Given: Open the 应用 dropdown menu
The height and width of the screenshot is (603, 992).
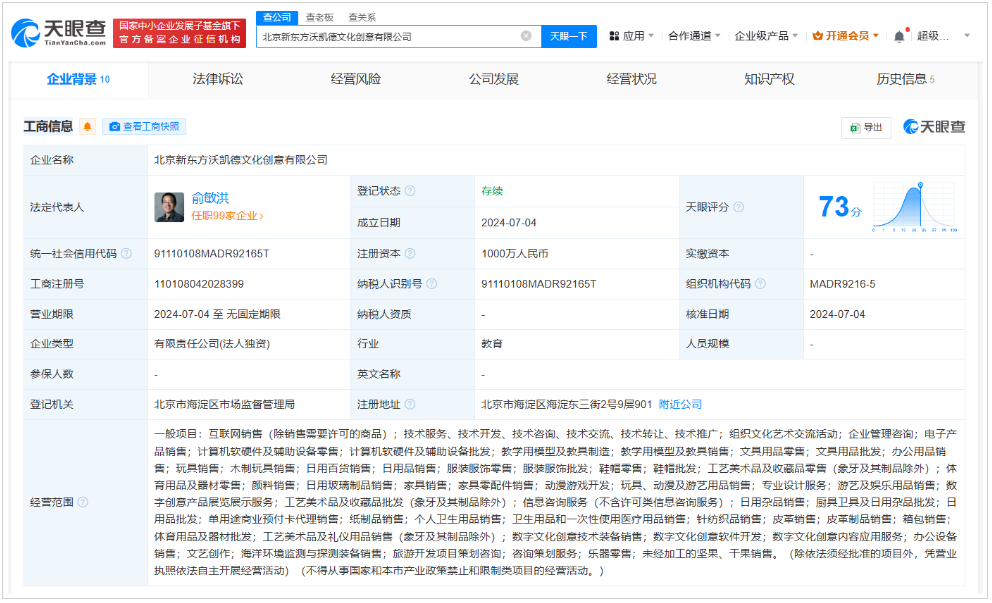Looking at the screenshot, I should [x=631, y=36].
